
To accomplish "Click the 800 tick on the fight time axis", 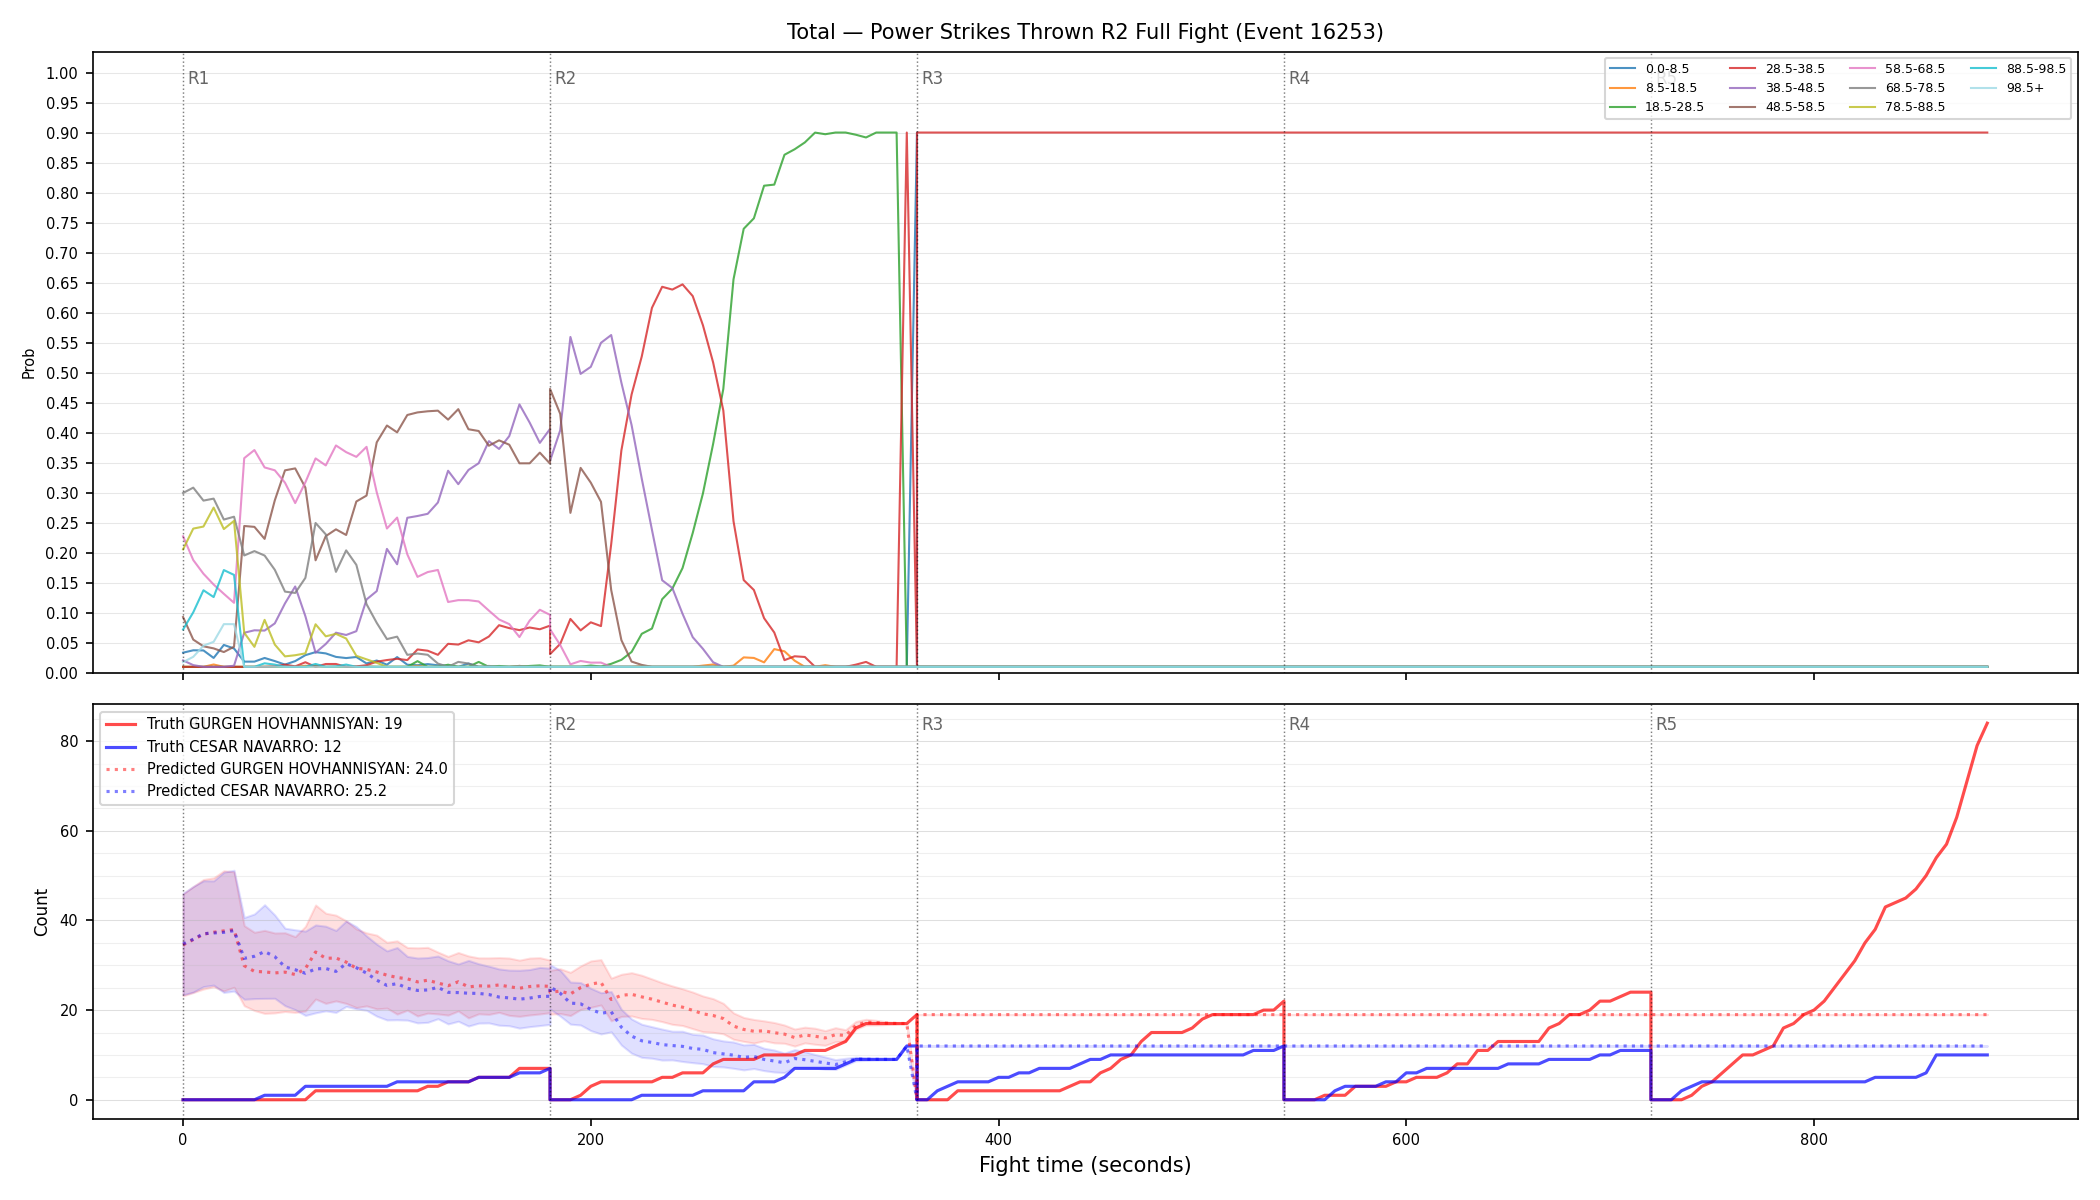I will click(x=1814, y=1139).
